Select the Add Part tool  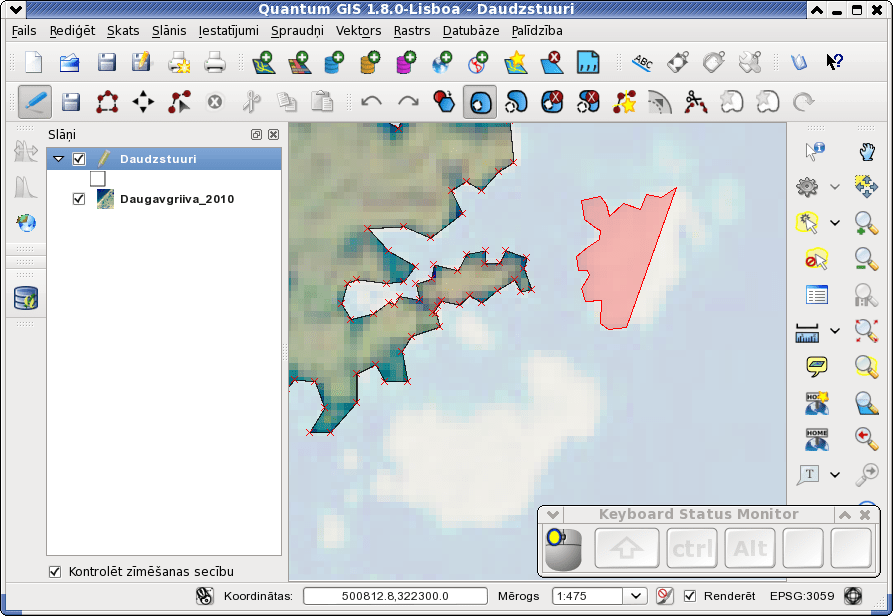pos(516,102)
